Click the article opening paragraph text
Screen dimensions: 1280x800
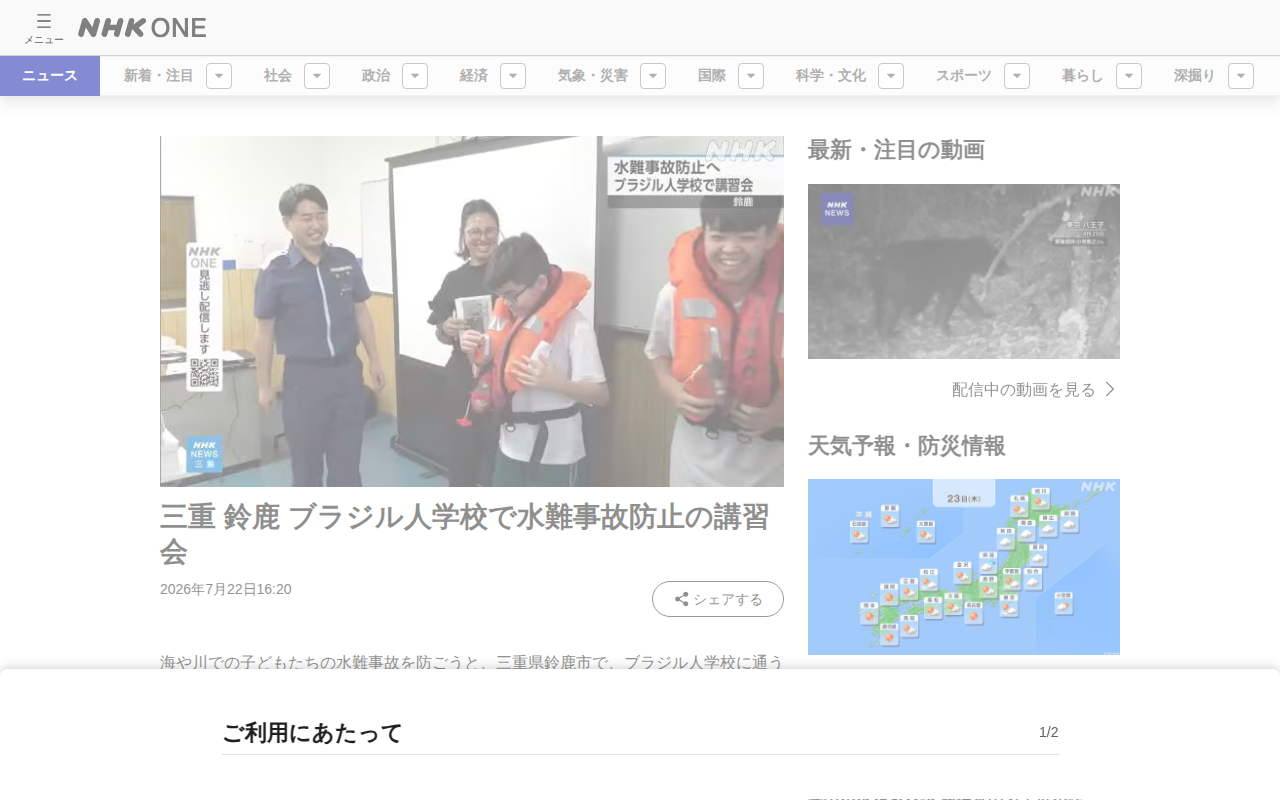click(x=472, y=662)
